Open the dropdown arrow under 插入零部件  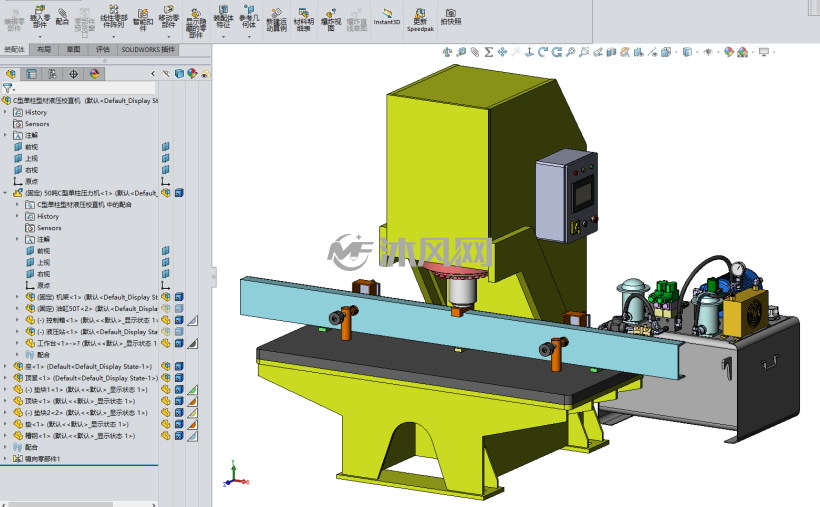[x=40, y=37]
